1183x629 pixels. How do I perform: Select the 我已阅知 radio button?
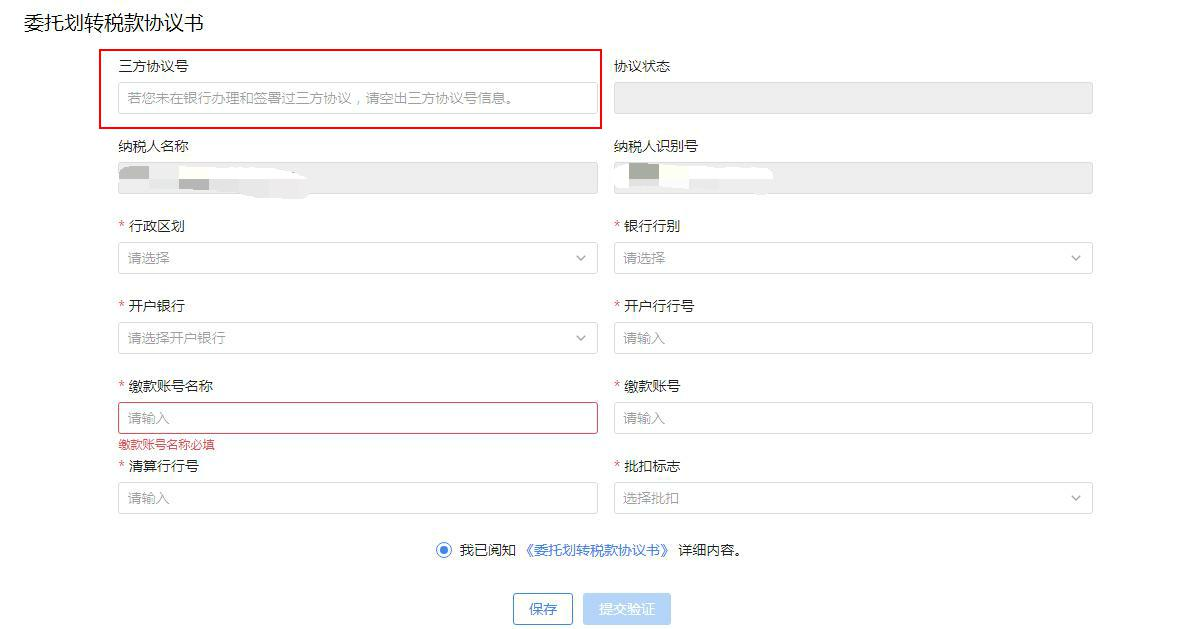click(x=444, y=550)
